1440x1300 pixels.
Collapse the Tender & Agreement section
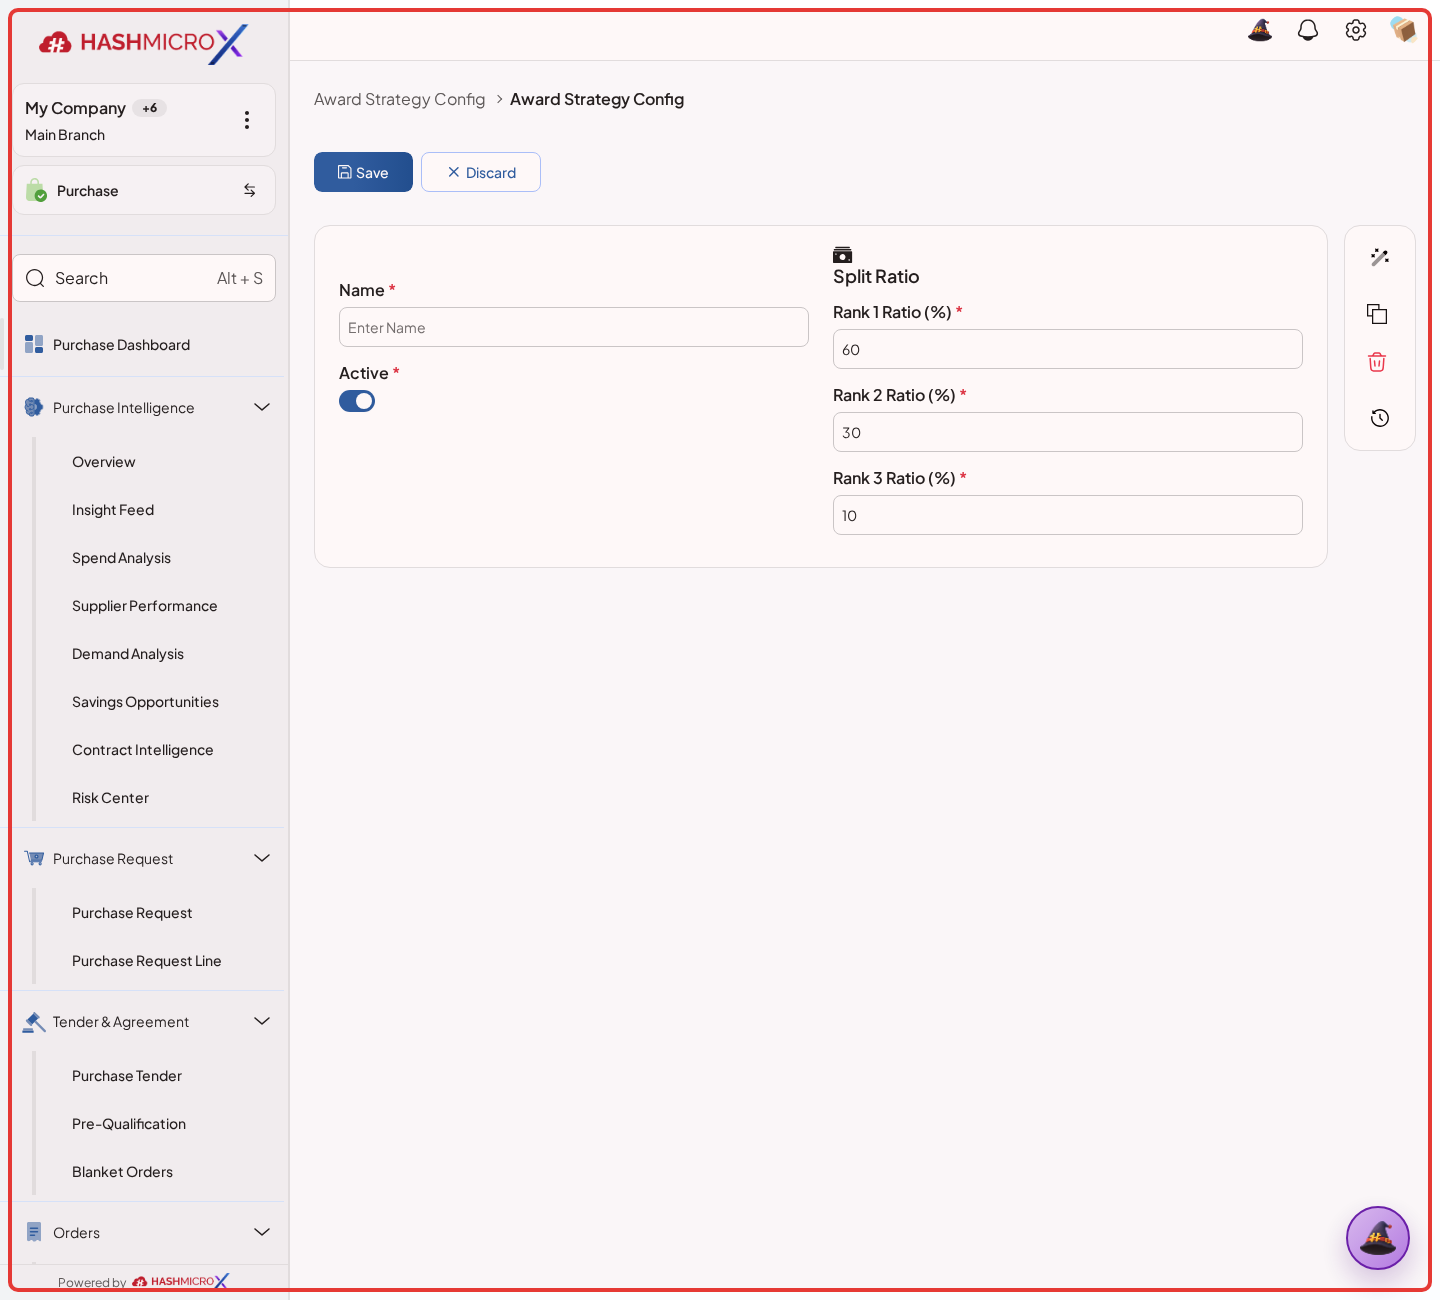262,1021
